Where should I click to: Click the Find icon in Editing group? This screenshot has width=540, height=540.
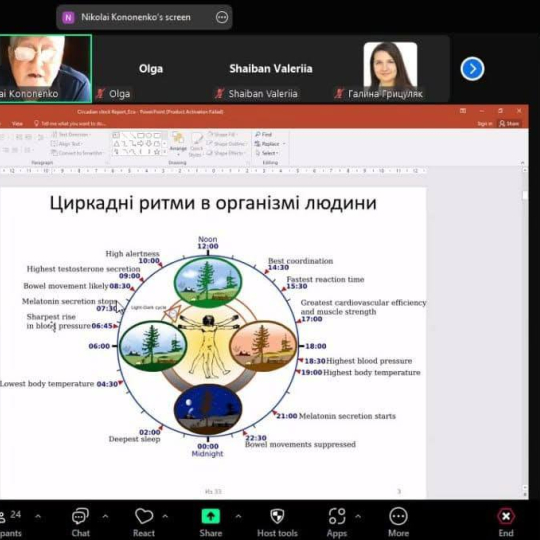pyautogui.click(x=263, y=134)
